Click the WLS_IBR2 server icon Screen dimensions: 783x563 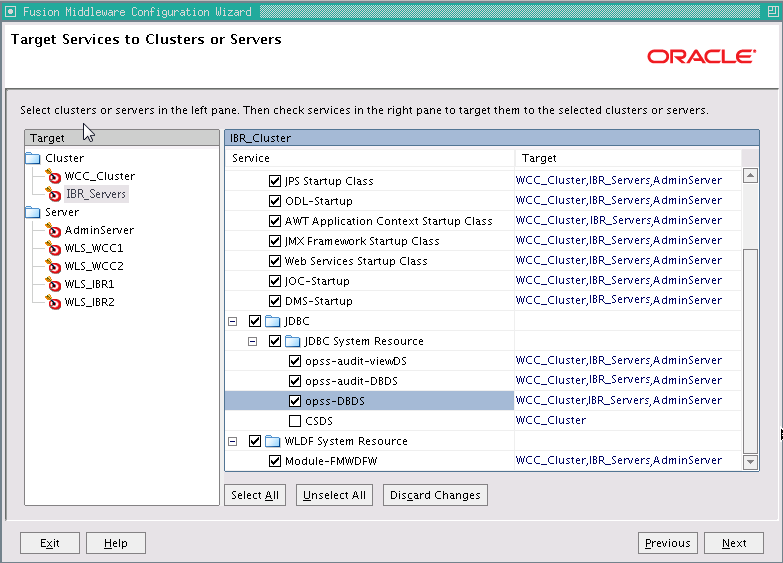click(53, 302)
